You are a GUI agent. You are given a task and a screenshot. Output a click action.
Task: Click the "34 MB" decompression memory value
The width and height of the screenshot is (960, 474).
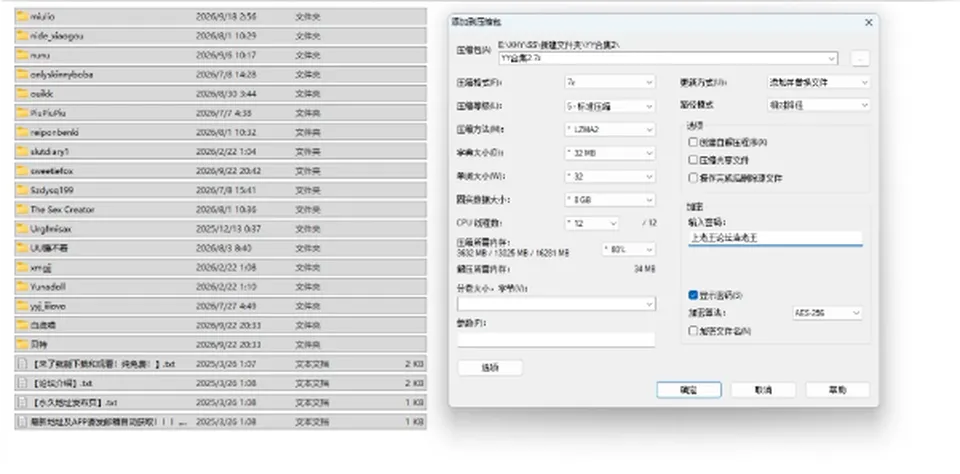[x=645, y=269]
